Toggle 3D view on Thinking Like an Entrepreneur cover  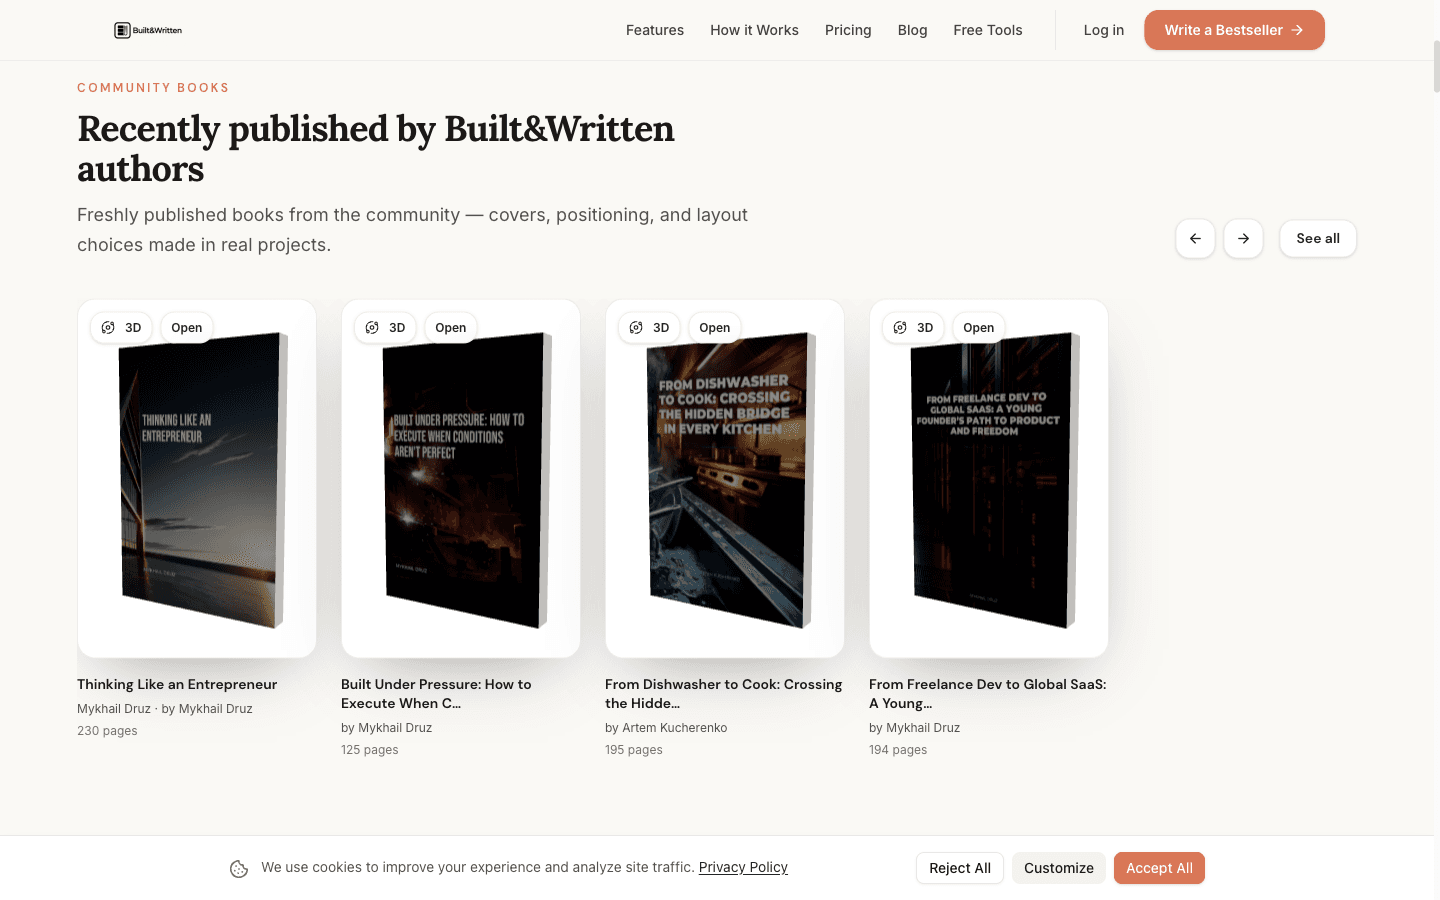pyautogui.click(x=120, y=327)
